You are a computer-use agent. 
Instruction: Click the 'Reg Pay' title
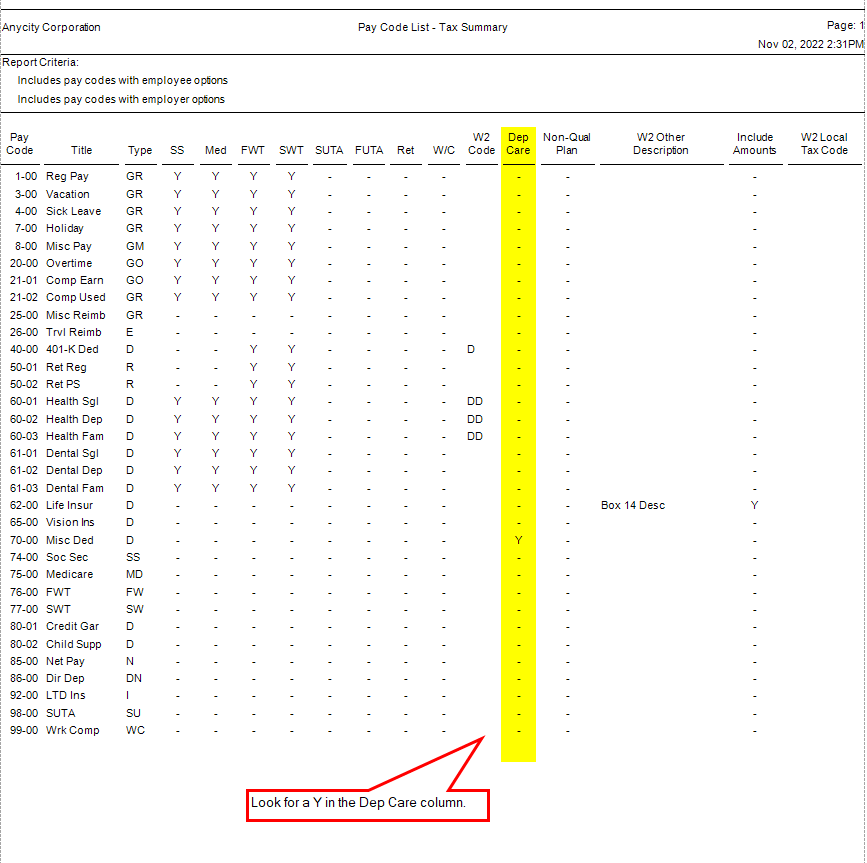pos(67,176)
